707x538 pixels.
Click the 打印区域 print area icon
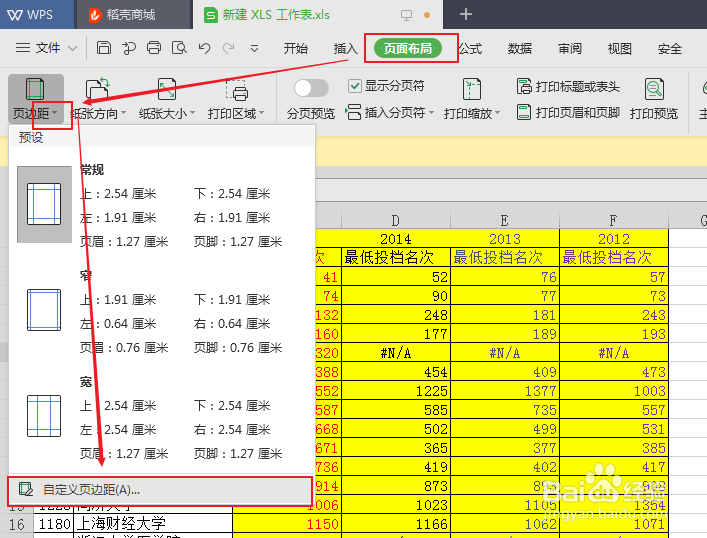pyautogui.click(x=237, y=89)
